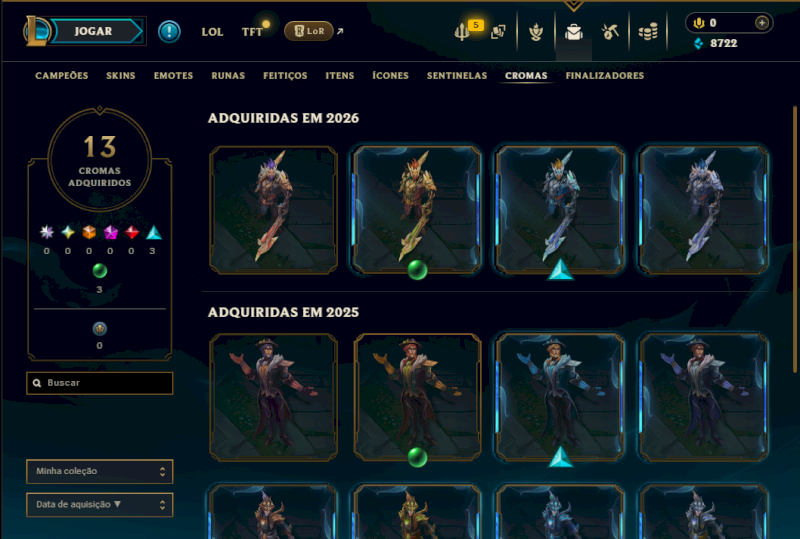Expand the Minha coleção dropdown
The width and height of the screenshot is (800, 539).
point(99,471)
